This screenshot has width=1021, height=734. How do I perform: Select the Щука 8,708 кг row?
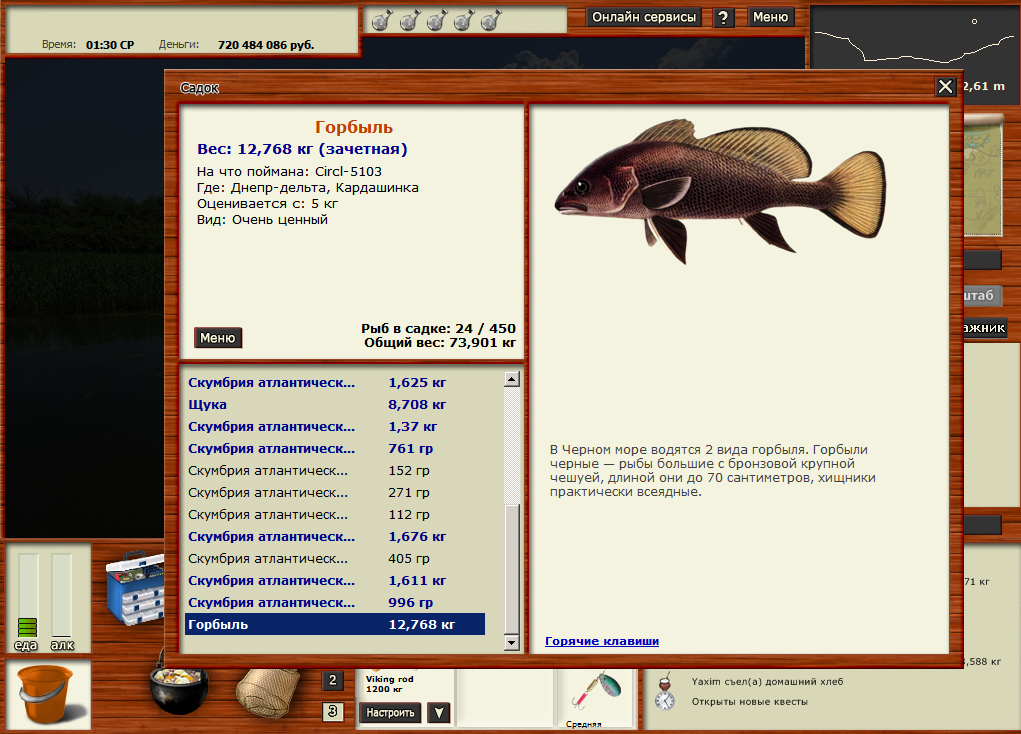click(x=335, y=405)
